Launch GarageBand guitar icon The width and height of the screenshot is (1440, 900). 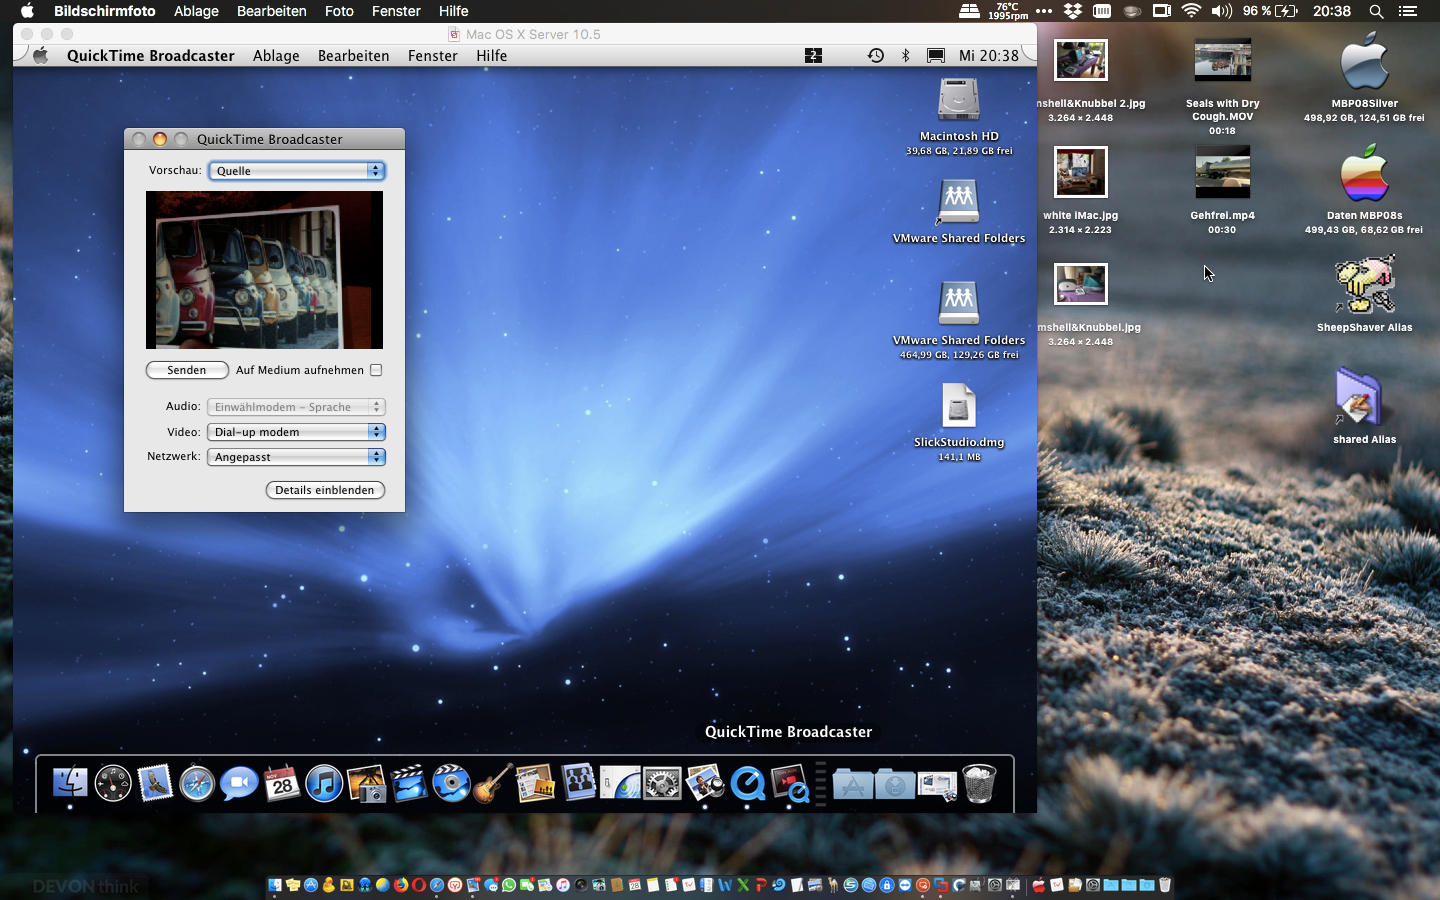(493, 783)
